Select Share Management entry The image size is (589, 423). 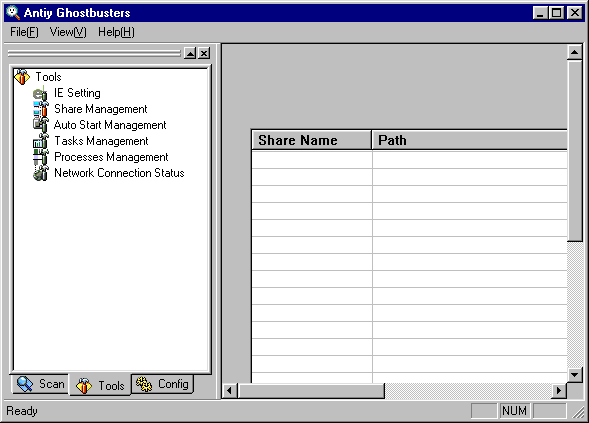(x=101, y=109)
